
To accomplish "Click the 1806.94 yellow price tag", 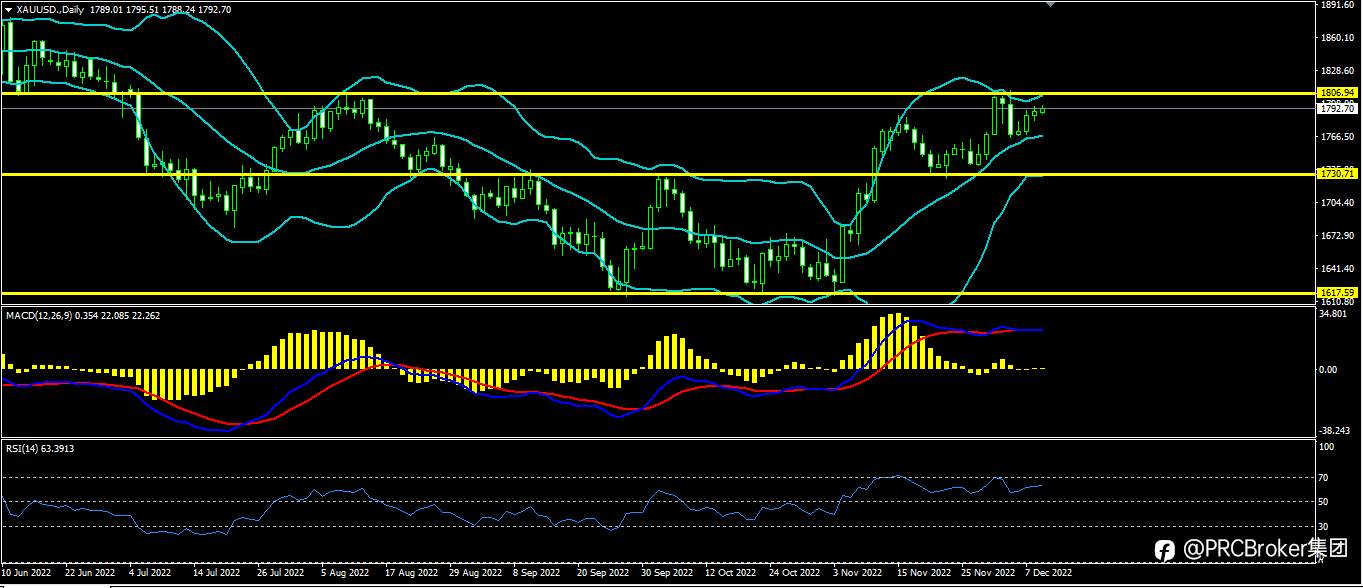I will click(1338, 92).
